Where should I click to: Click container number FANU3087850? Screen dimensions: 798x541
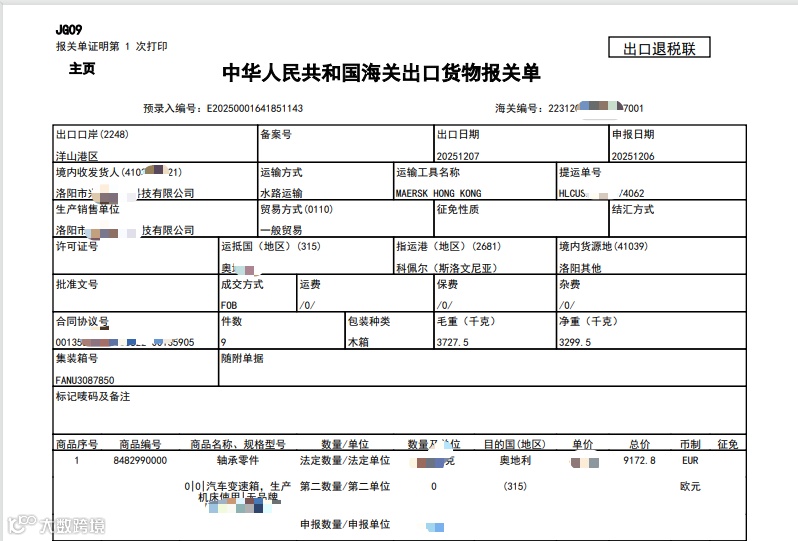click(x=85, y=380)
